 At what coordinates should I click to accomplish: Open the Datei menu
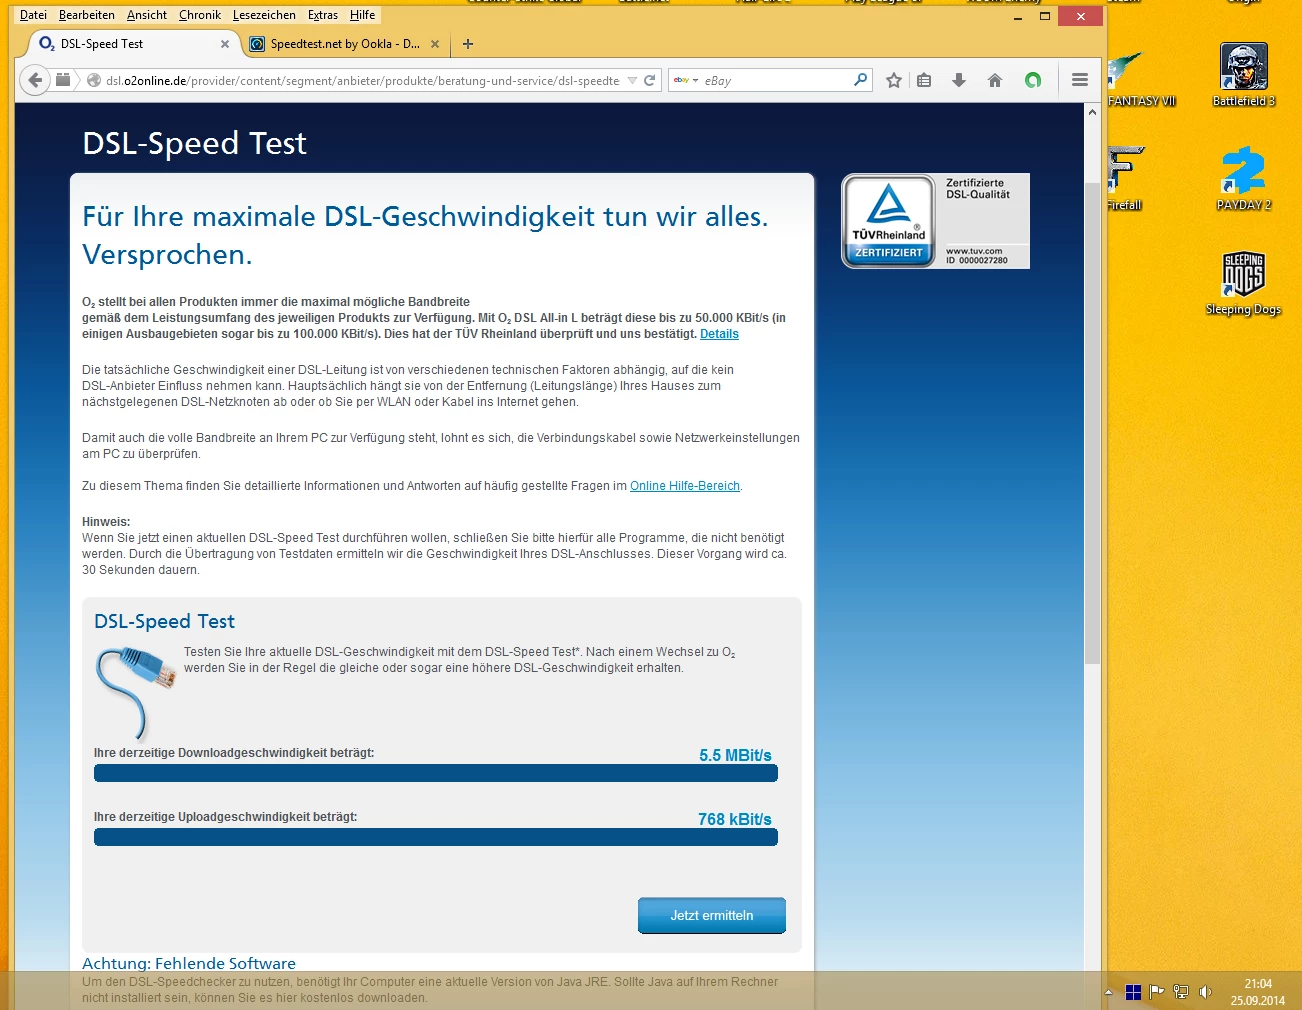[x=33, y=15]
